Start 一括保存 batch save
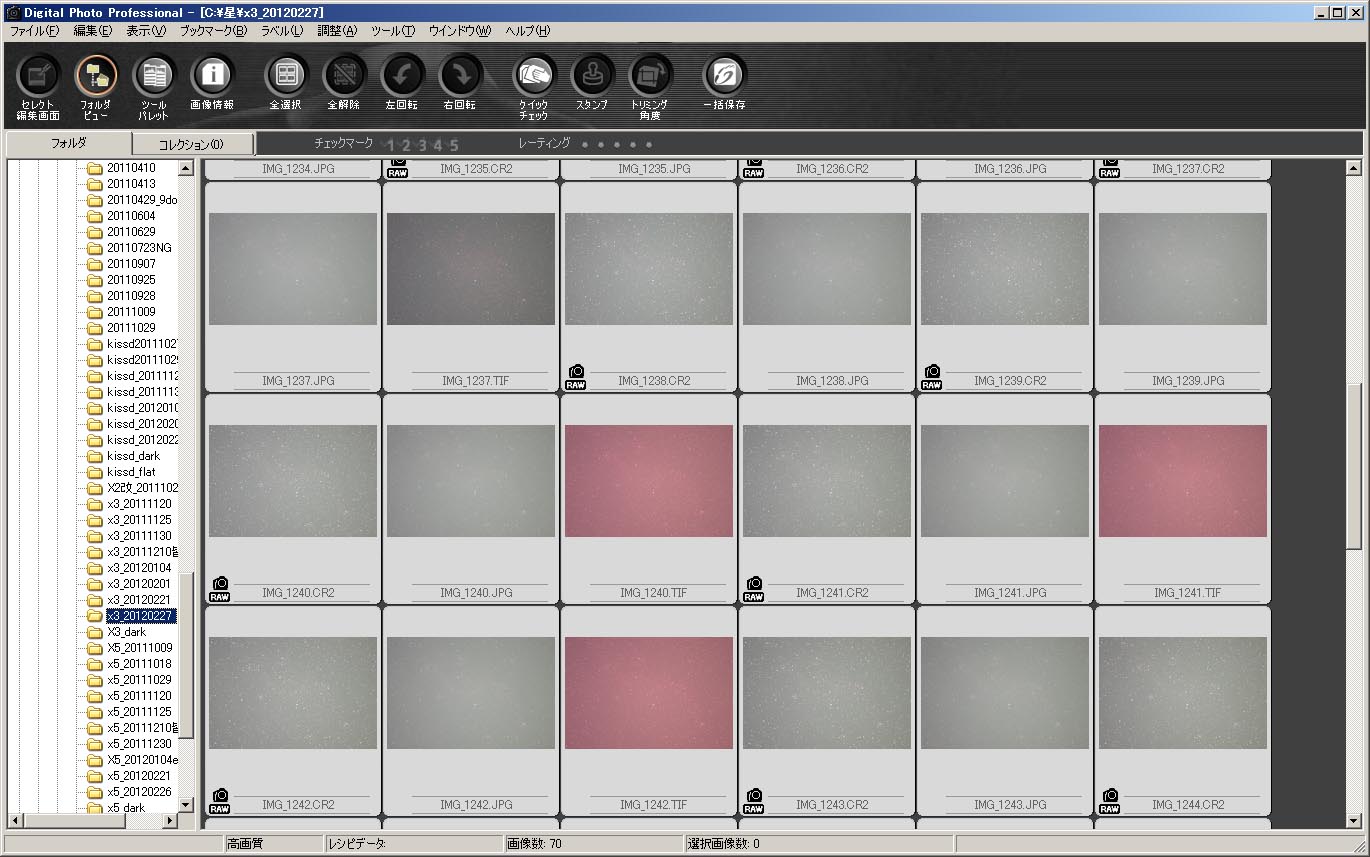This screenshot has width=1370, height=857. click(x=724, y=82)
